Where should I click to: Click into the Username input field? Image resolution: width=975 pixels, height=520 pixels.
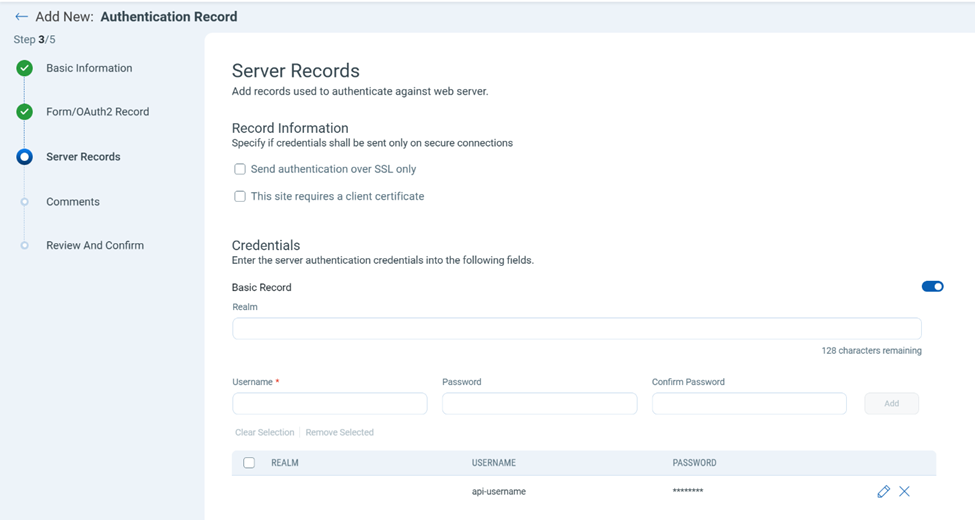tap(330, 404)
